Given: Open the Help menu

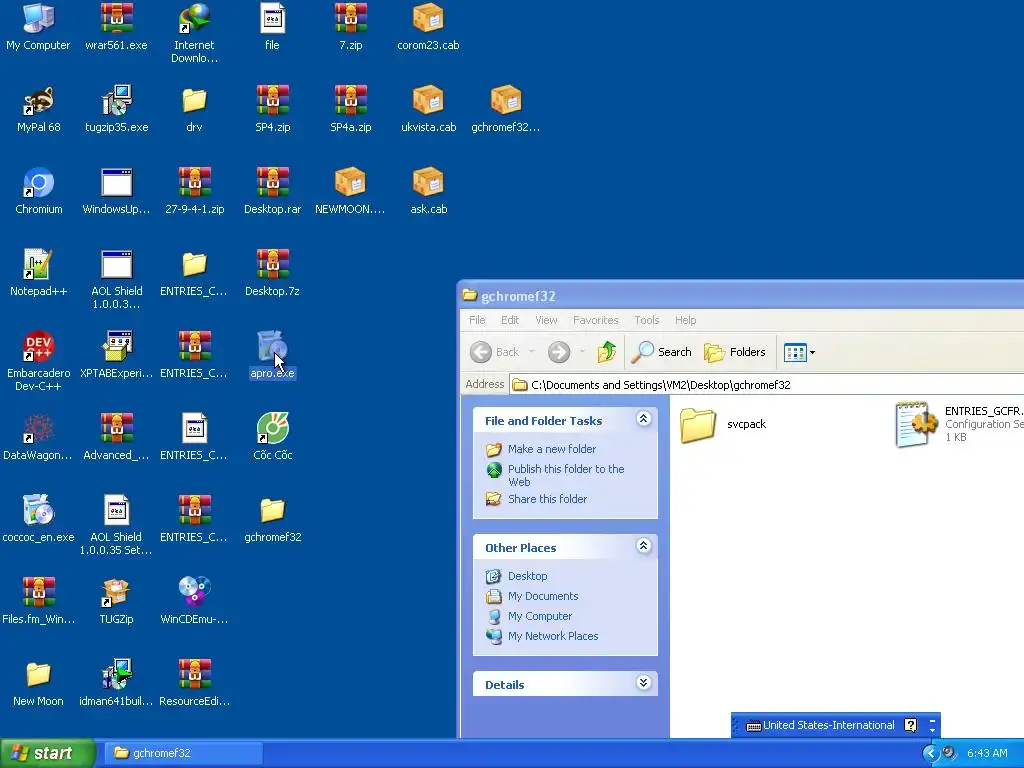Looking at the screenshot, I should click(686, 320).
